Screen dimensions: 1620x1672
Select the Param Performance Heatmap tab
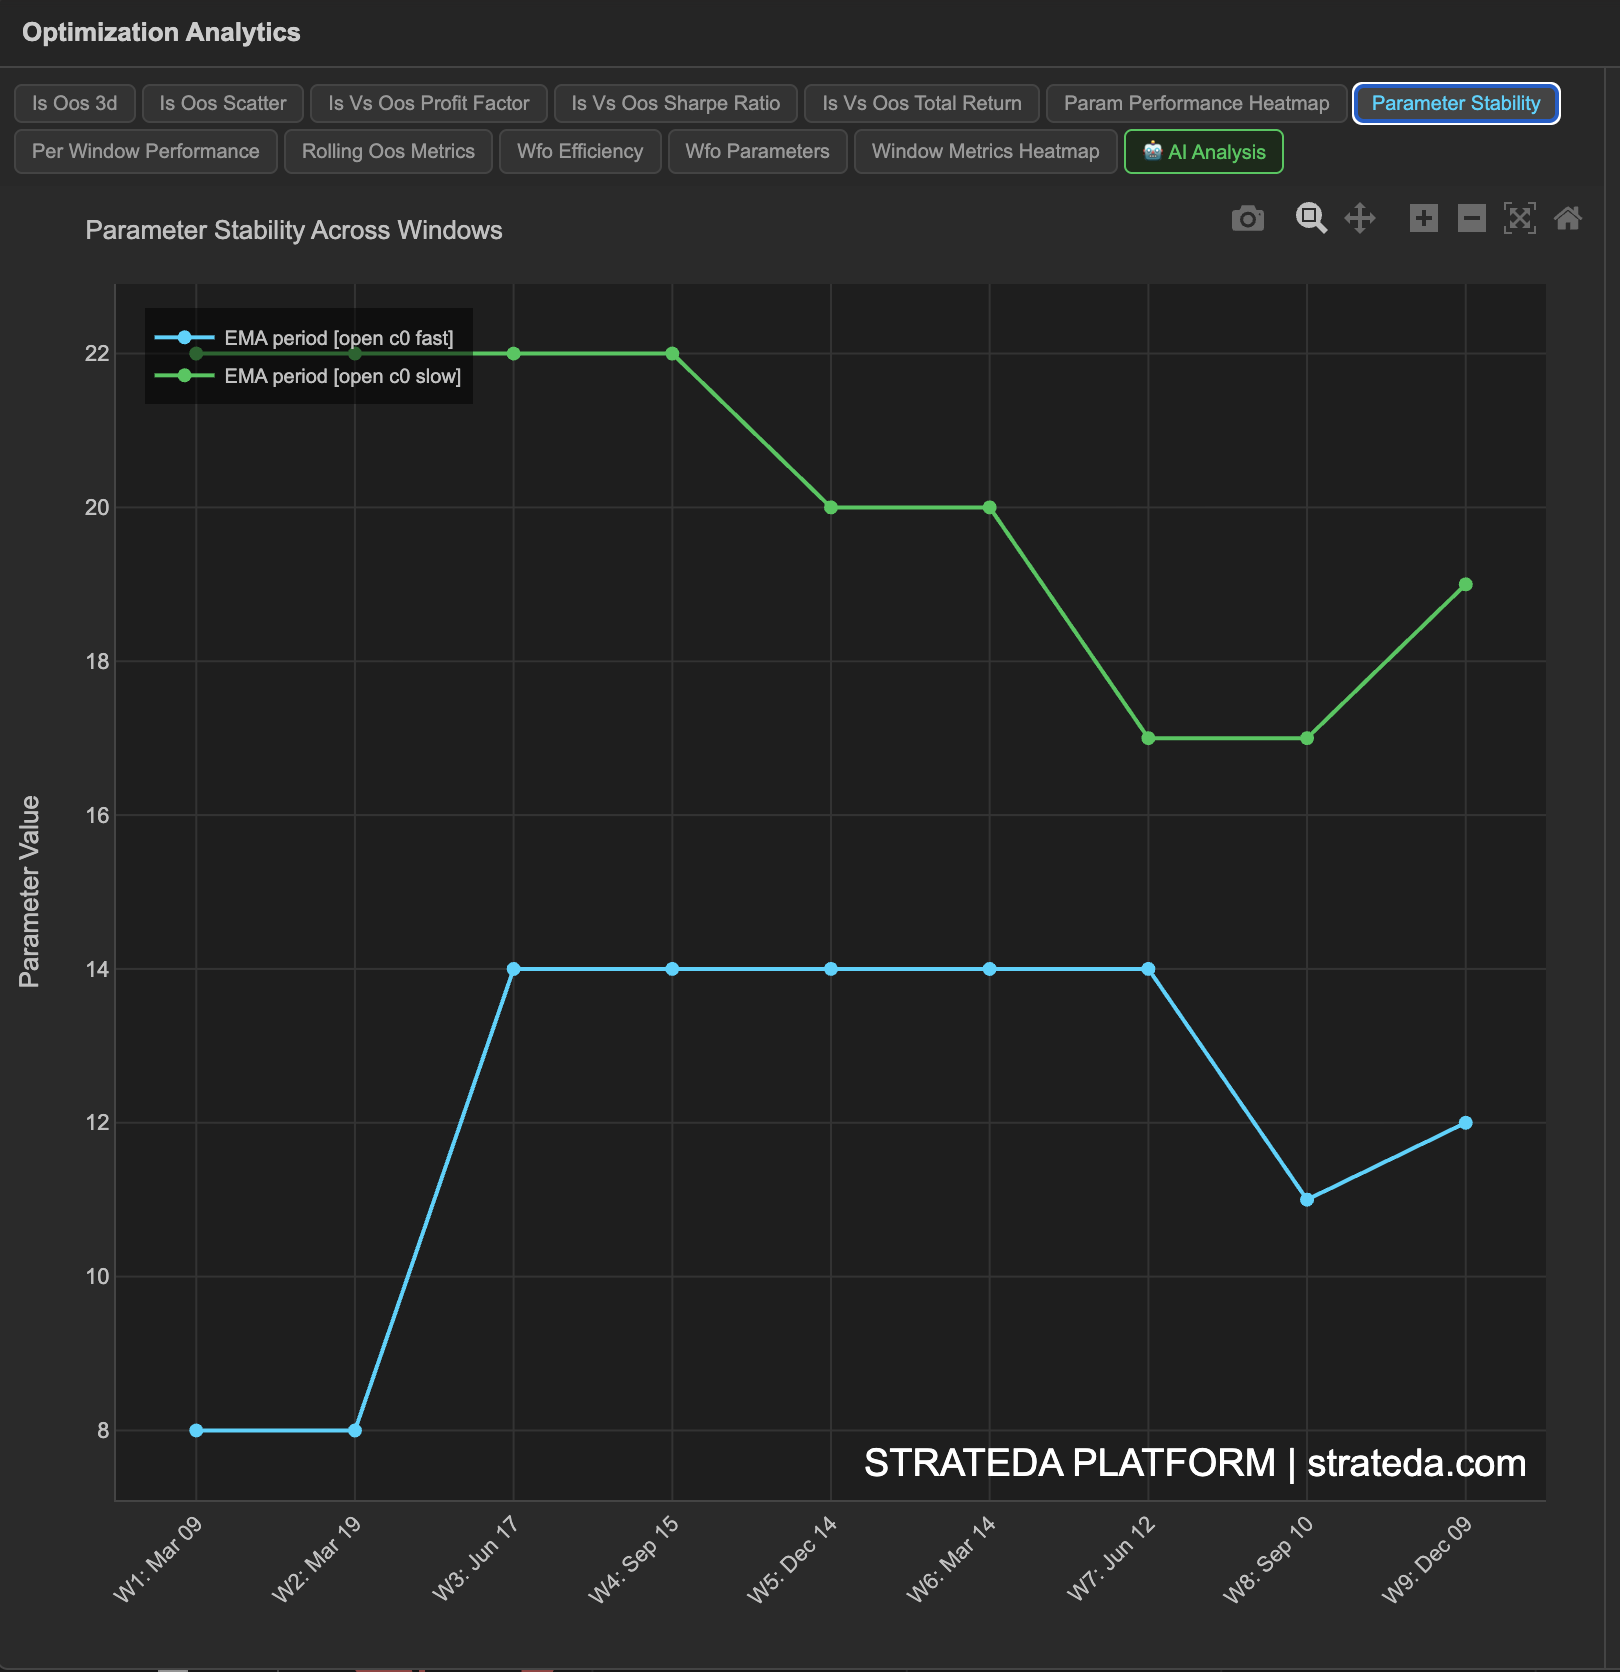[1196, 103]
